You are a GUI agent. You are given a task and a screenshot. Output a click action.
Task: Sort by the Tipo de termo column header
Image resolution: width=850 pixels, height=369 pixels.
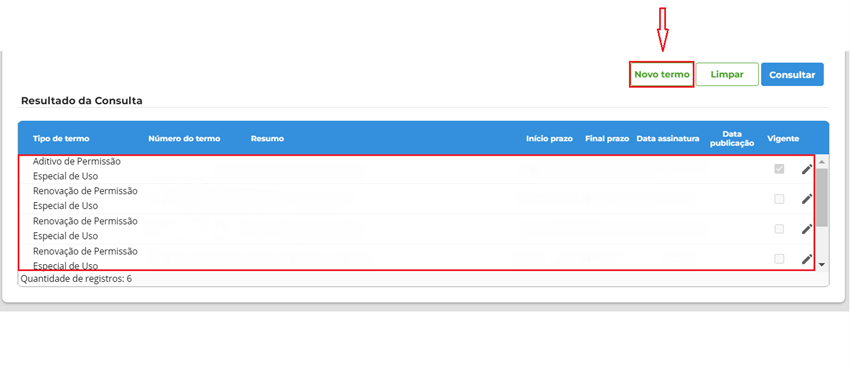[x=61, y=139]
